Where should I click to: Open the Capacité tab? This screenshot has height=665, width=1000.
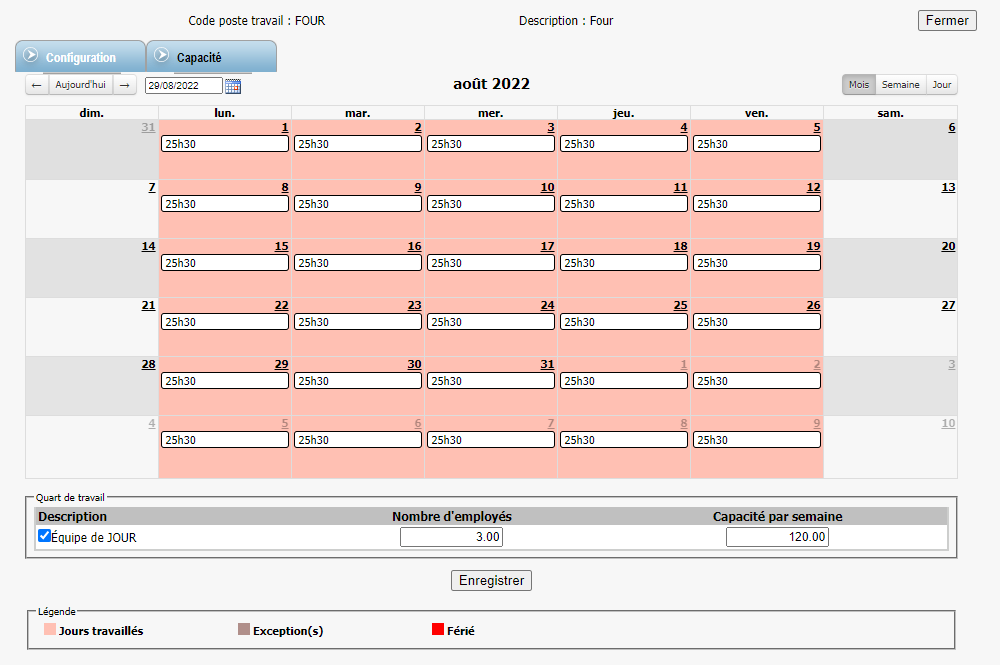click(199, 58)
